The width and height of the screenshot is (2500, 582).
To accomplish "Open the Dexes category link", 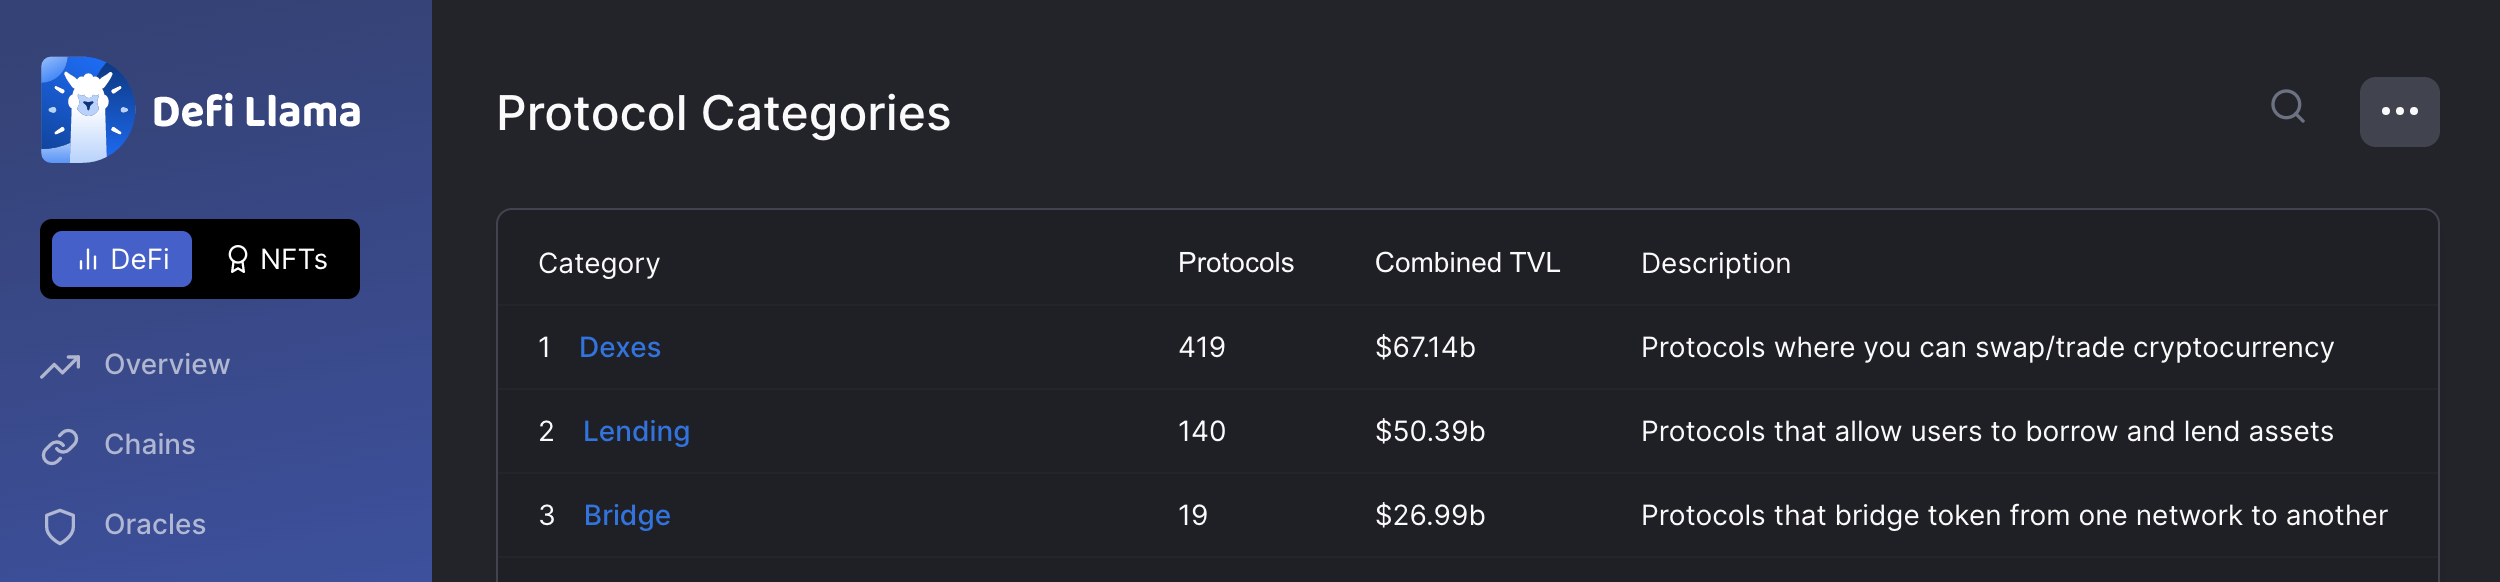I will coord(620,347).
